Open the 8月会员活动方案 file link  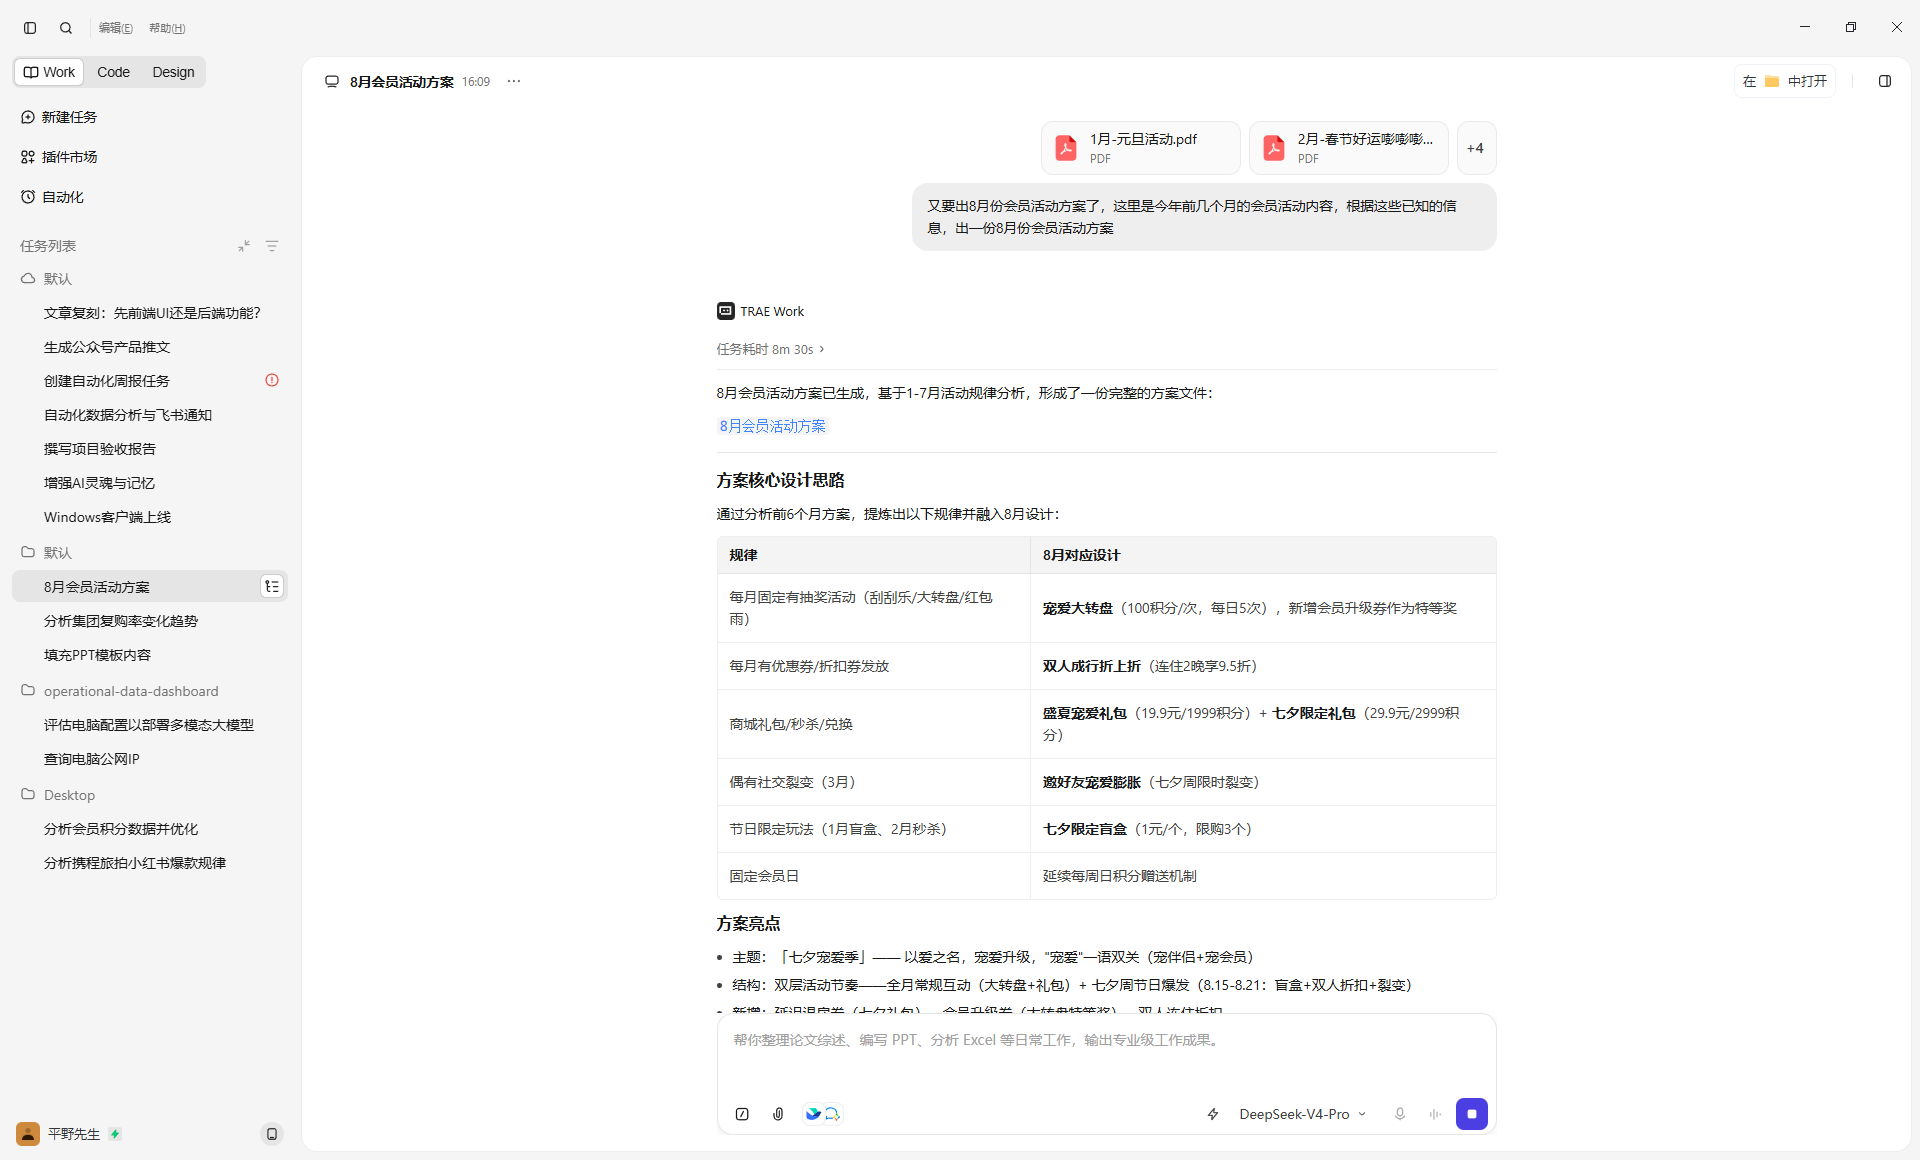772,426
